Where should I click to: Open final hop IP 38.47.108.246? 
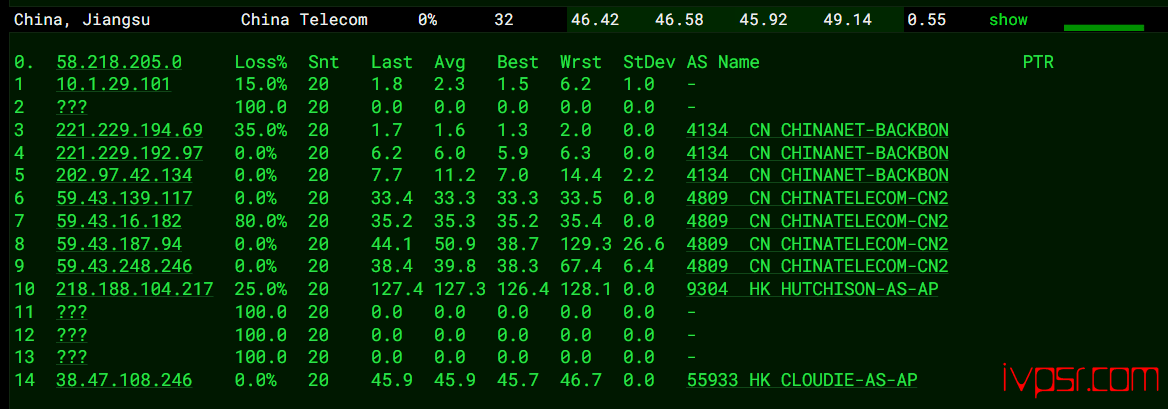[125, 380]
